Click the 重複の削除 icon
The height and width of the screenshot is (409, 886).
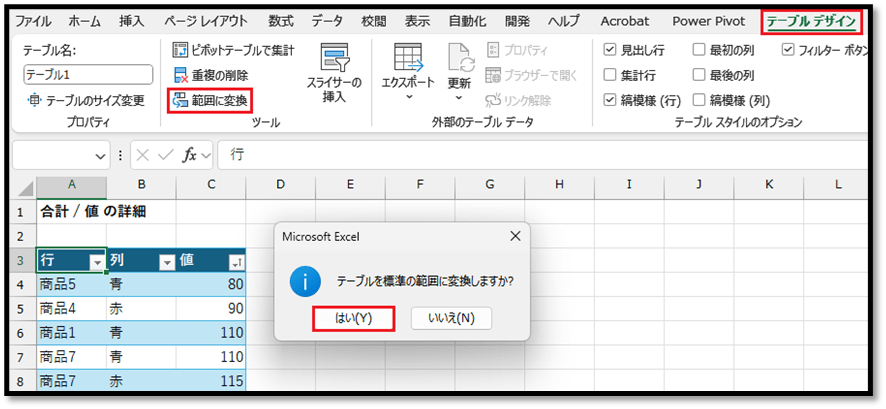(x=181, y=75)
